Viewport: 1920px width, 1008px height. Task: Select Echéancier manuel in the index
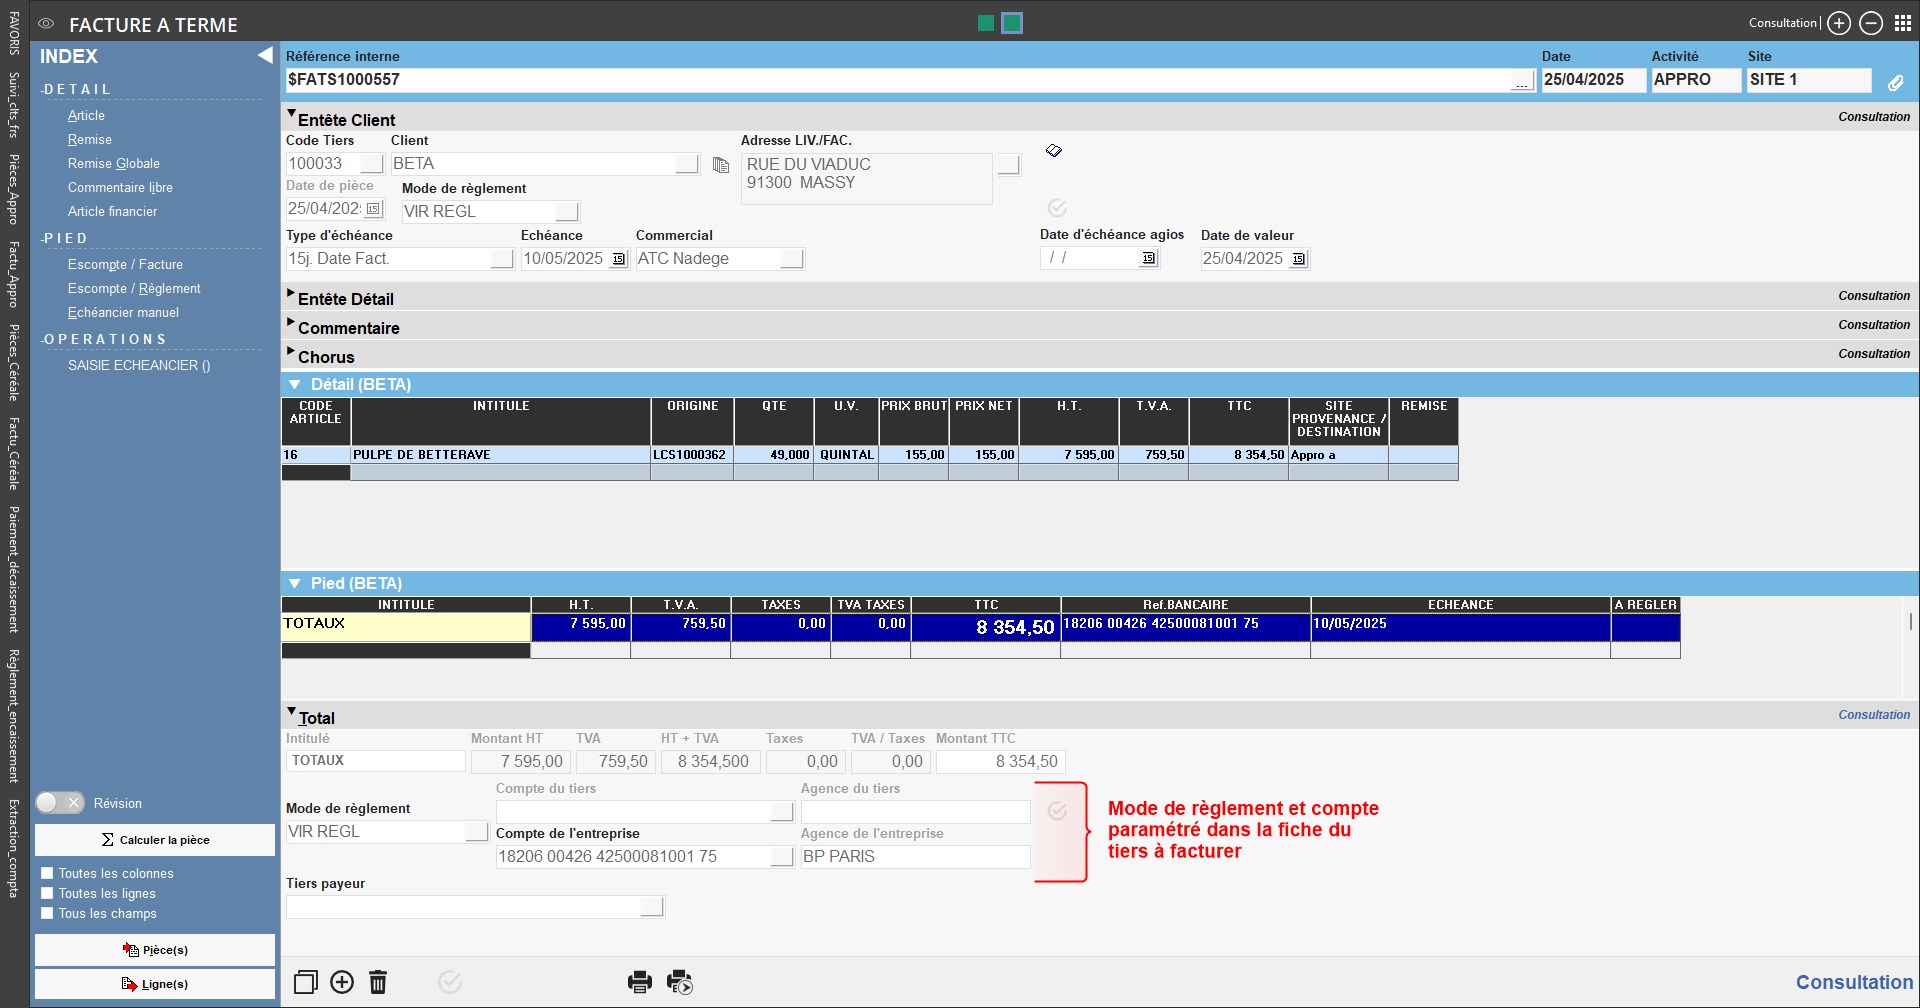tap(123, 312)
